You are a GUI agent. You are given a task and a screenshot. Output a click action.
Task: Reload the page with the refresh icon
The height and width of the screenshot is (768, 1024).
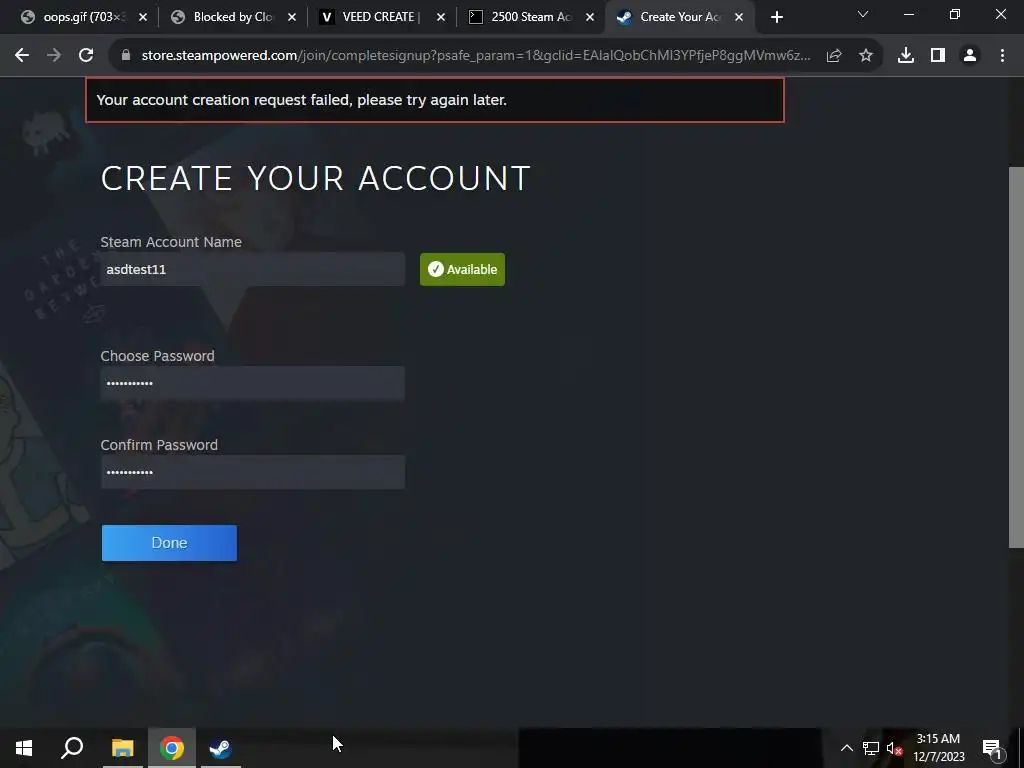point(86,56)
